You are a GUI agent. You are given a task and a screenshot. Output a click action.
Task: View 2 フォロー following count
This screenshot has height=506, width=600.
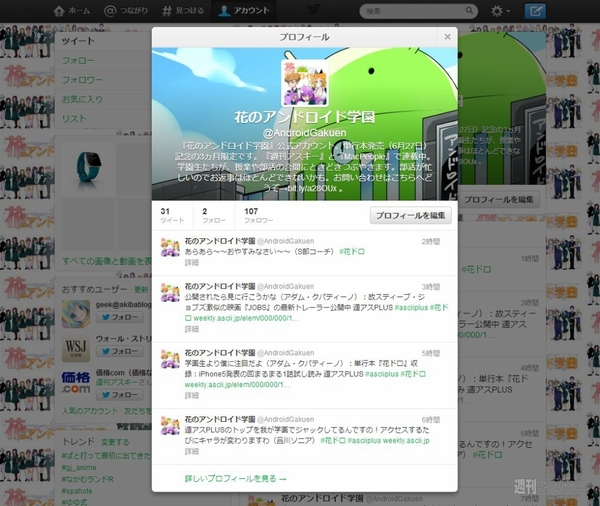[214, 215]
